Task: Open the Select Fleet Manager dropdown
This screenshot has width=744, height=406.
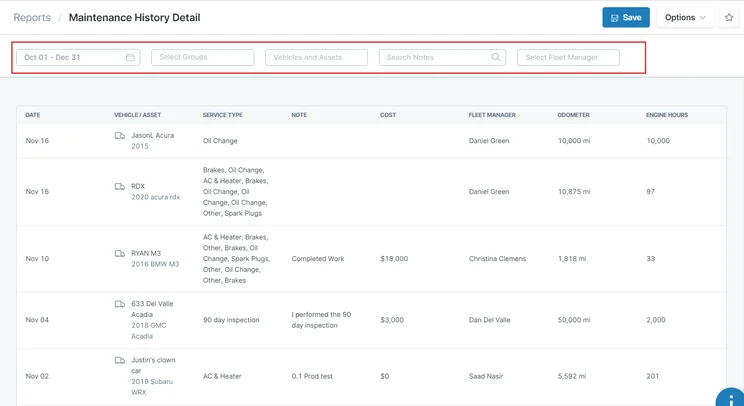Action: pyautogui.click(x=568, y=57)
